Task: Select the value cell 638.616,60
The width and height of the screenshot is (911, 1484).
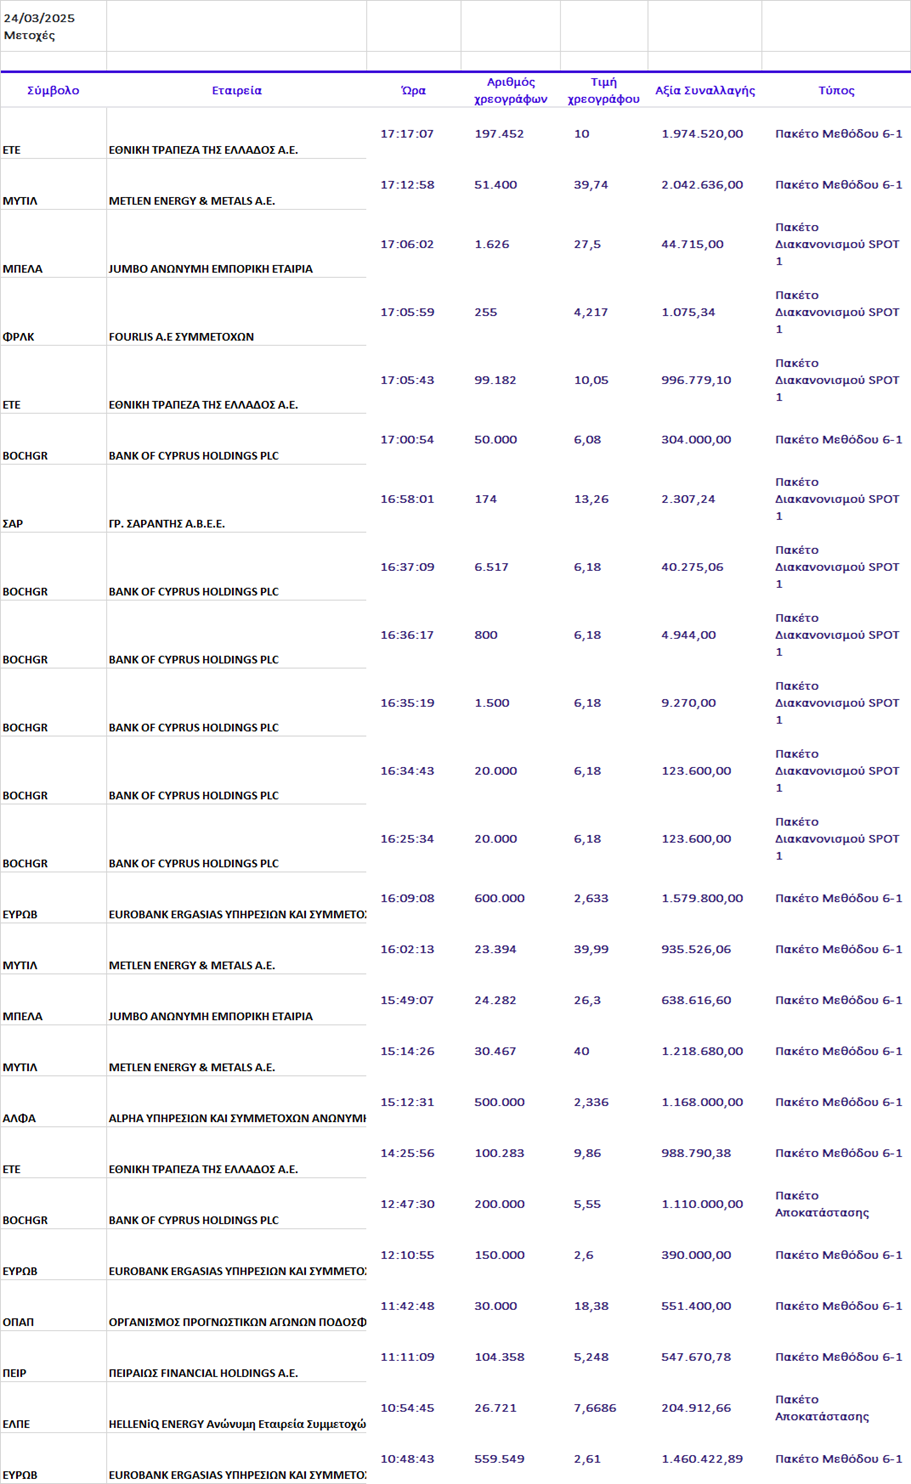Action: [696, 1000]
